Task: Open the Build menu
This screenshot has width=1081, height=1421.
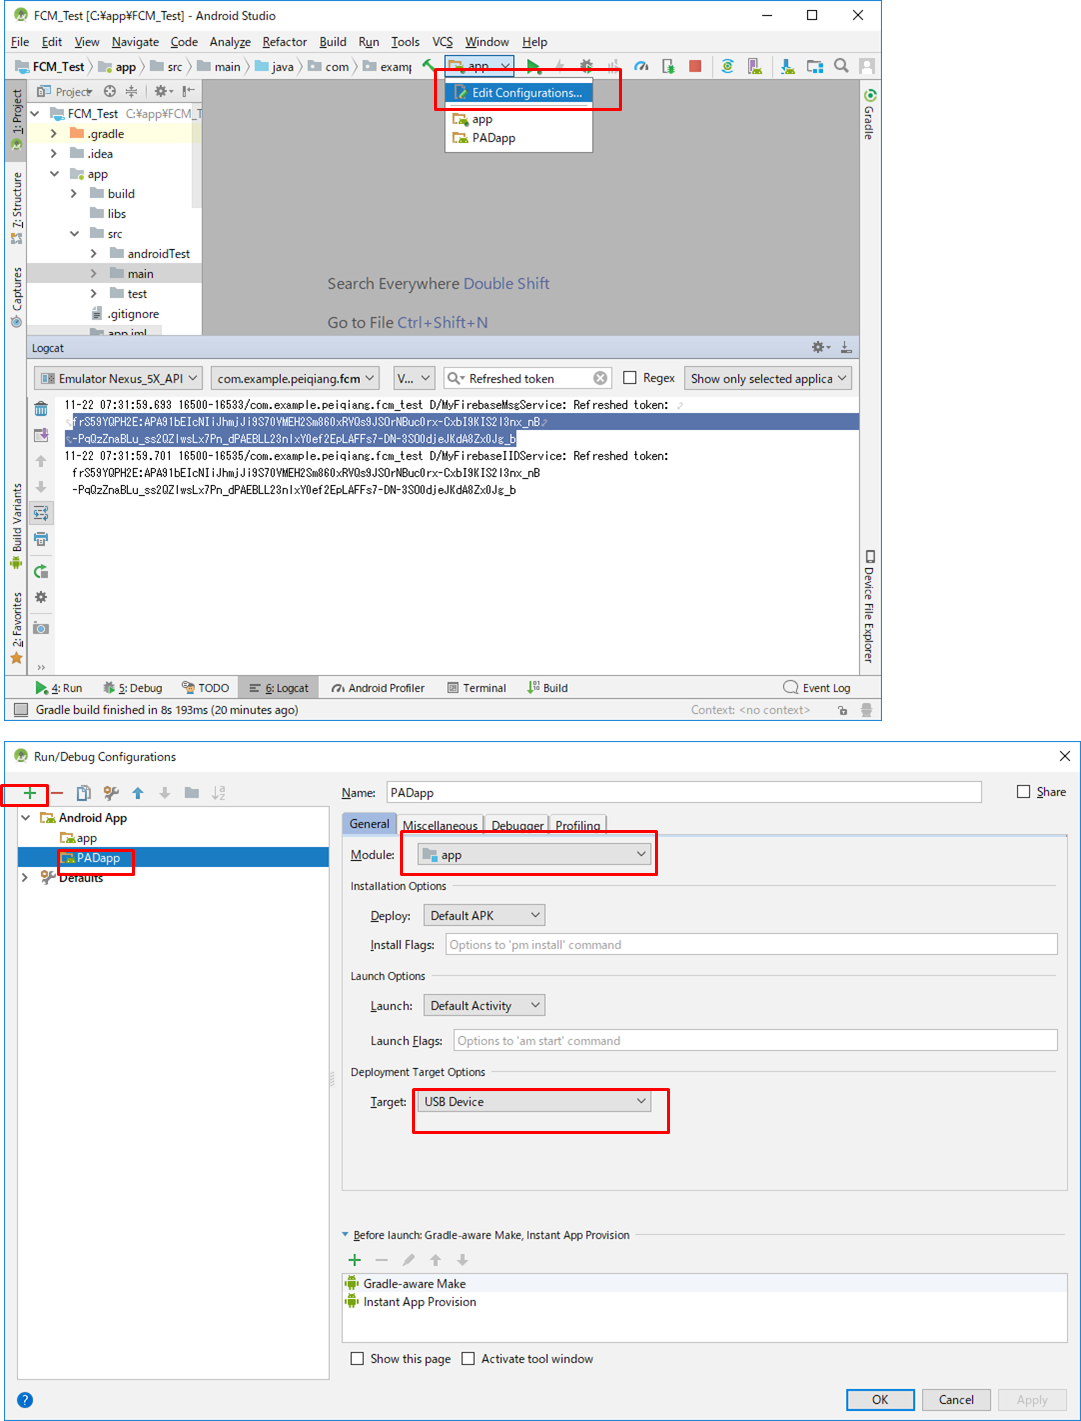Action: (x=333, y=42)
